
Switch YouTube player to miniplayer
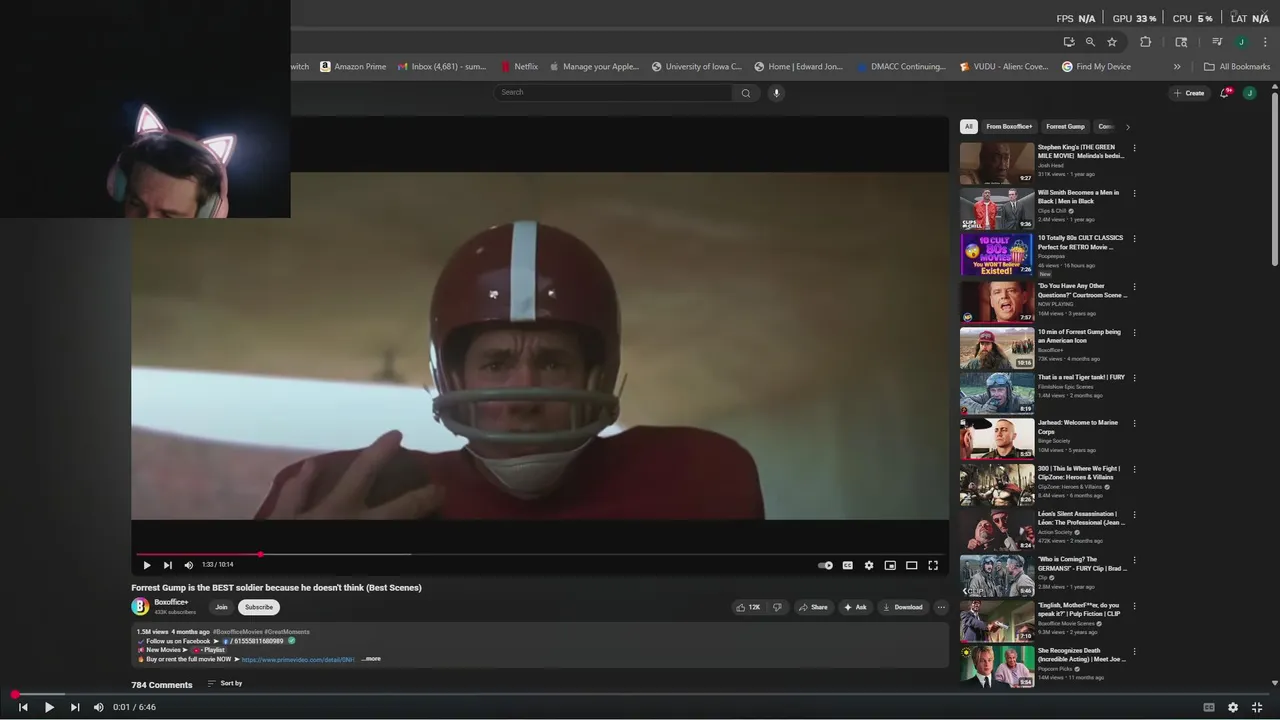[x=890, y=565]
